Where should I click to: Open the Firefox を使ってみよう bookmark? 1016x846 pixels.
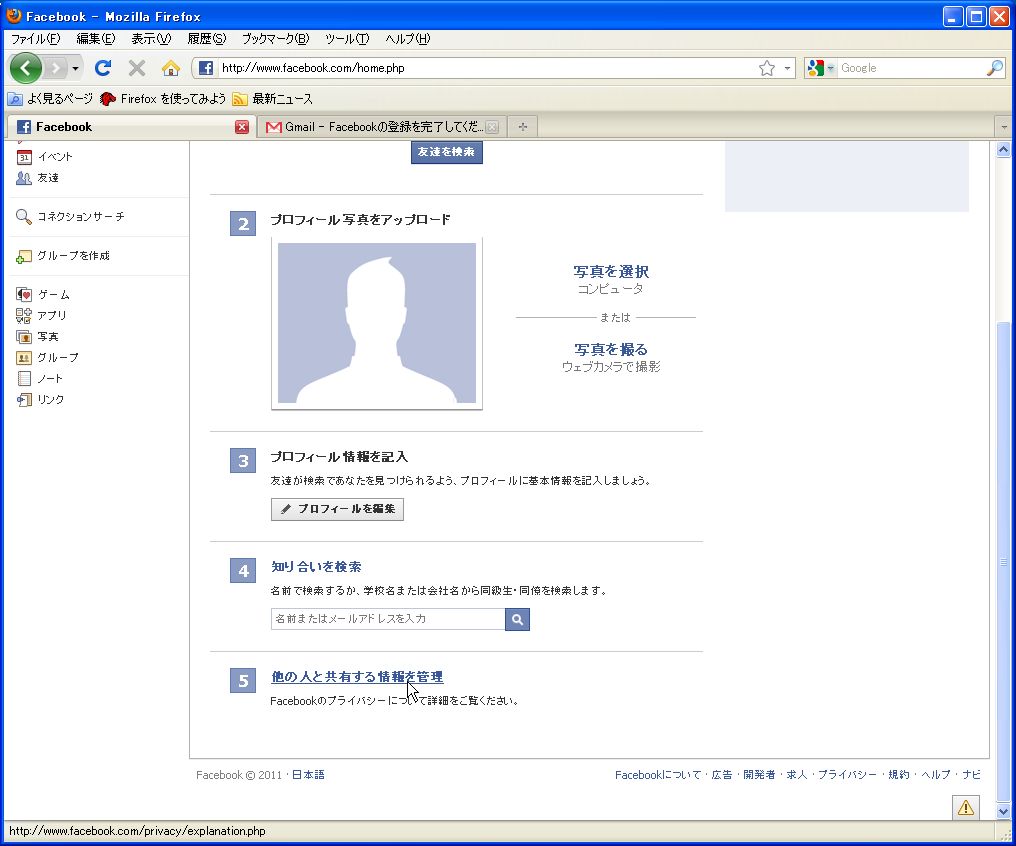(x=163, y=98)
